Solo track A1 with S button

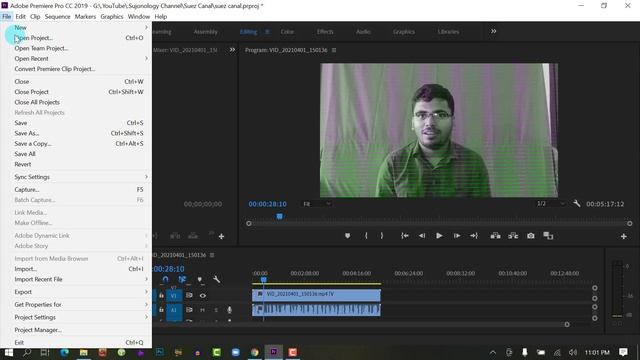point(216,310)
